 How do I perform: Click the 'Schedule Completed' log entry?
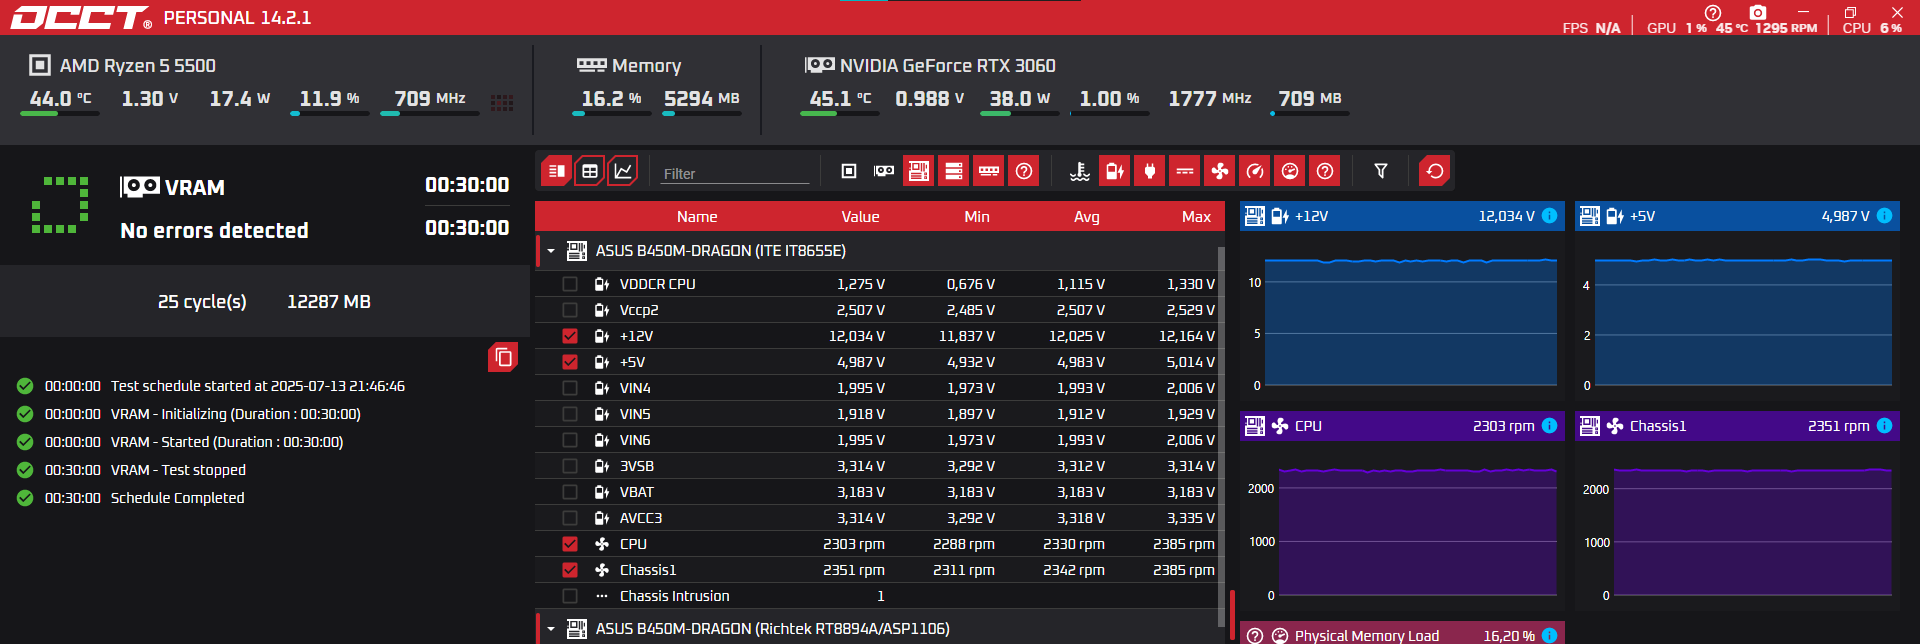coord(177,498)
